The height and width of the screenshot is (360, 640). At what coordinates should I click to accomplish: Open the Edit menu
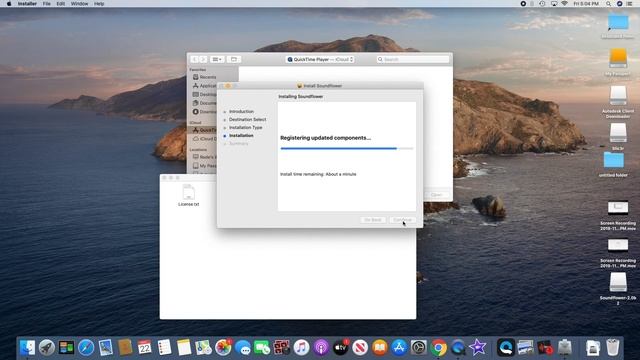[x=60, y=4]
